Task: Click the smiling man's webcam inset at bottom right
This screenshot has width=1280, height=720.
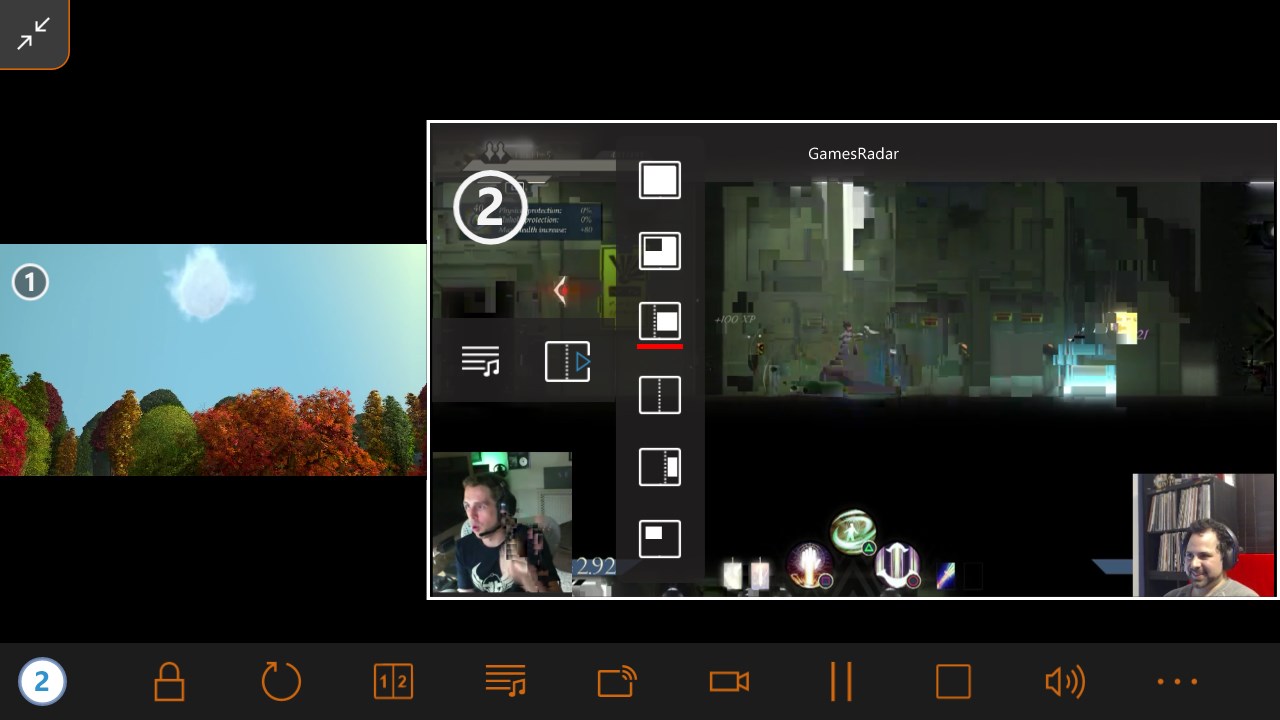Action: (x=1203, y=535)
